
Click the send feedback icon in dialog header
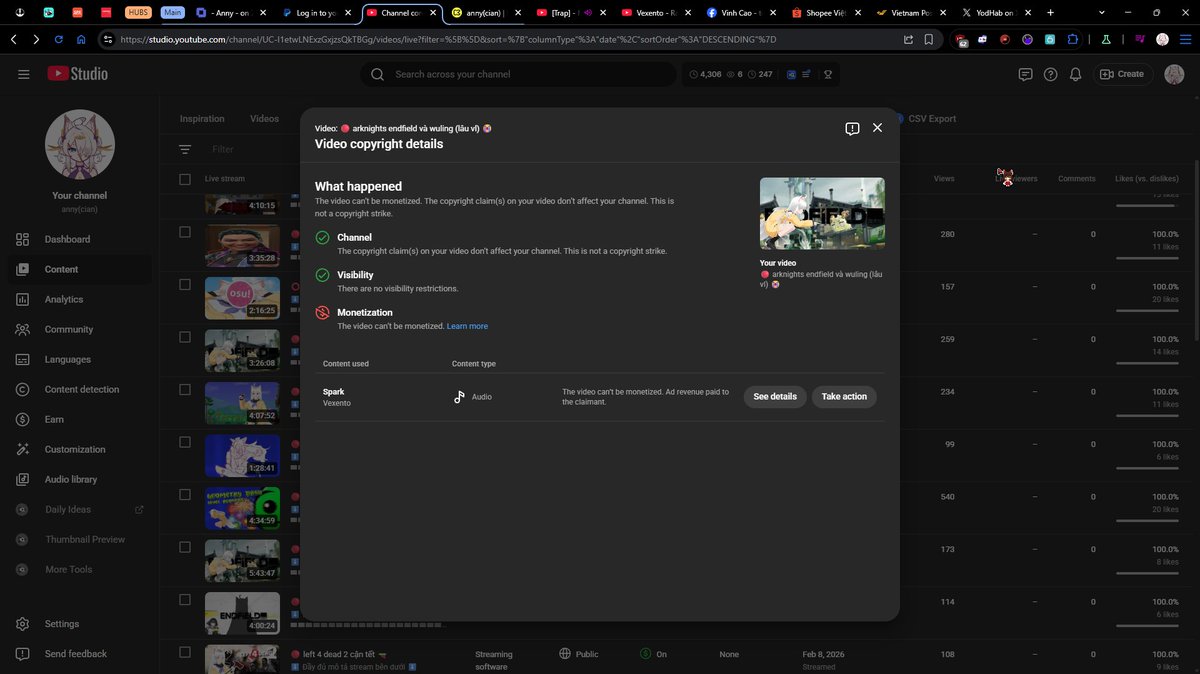(852, 129)
